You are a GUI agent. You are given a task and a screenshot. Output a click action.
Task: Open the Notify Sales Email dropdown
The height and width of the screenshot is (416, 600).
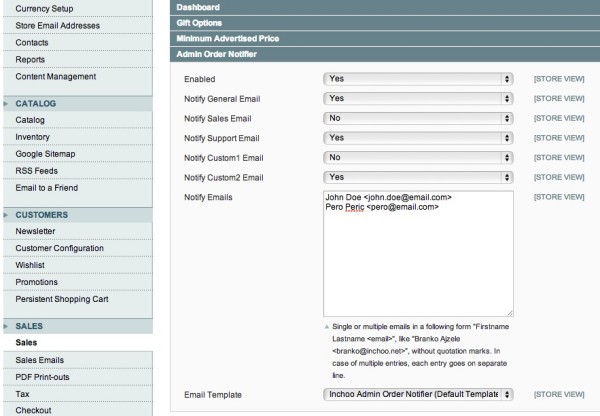(418, 118)
